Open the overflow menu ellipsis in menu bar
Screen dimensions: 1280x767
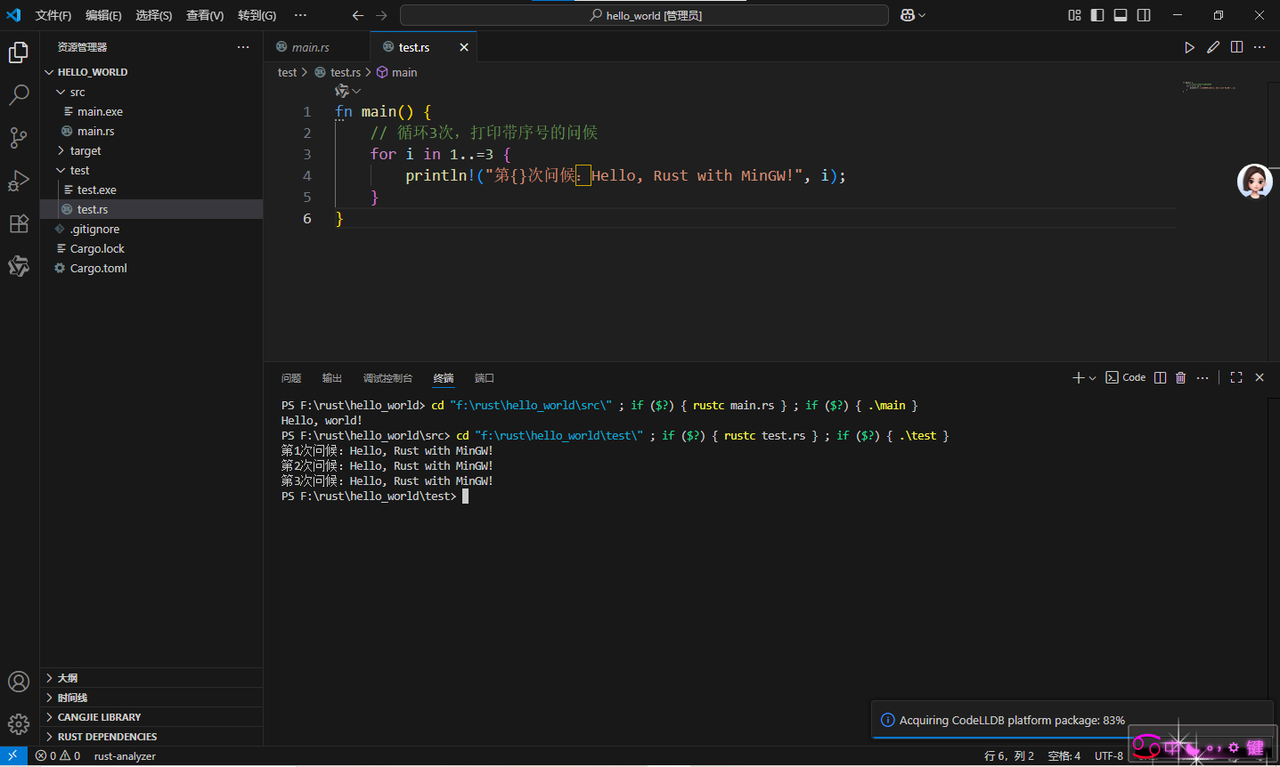pyautogui.click(x=301, y=15)
